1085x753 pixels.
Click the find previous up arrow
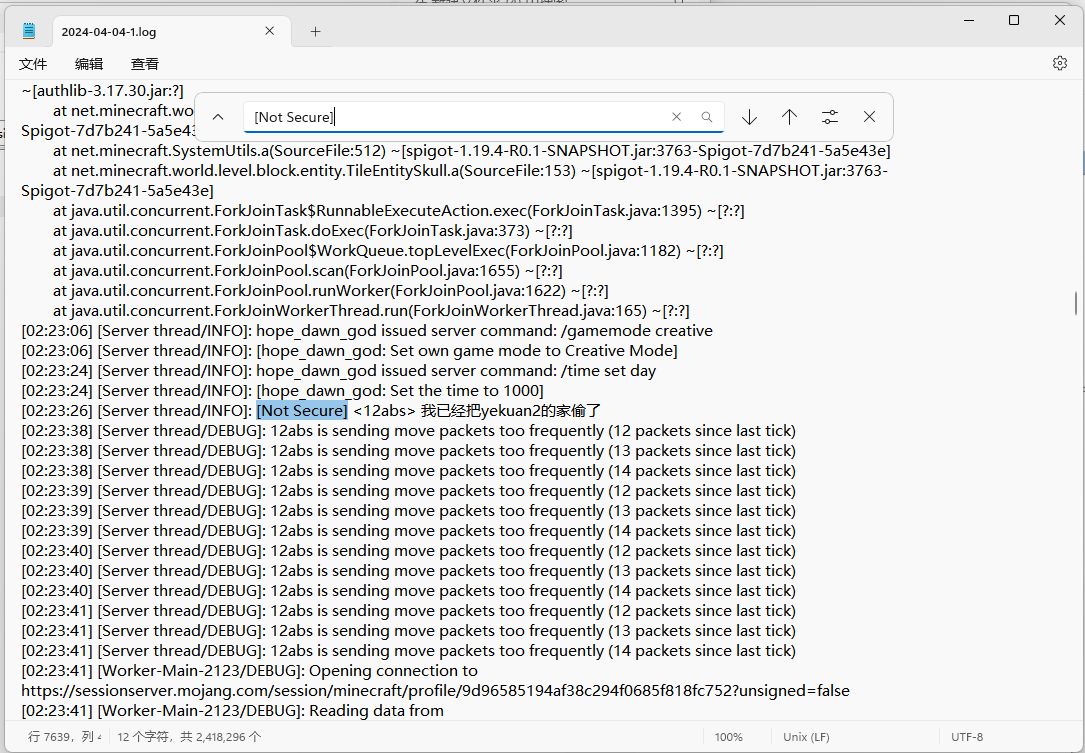[789, 117]
